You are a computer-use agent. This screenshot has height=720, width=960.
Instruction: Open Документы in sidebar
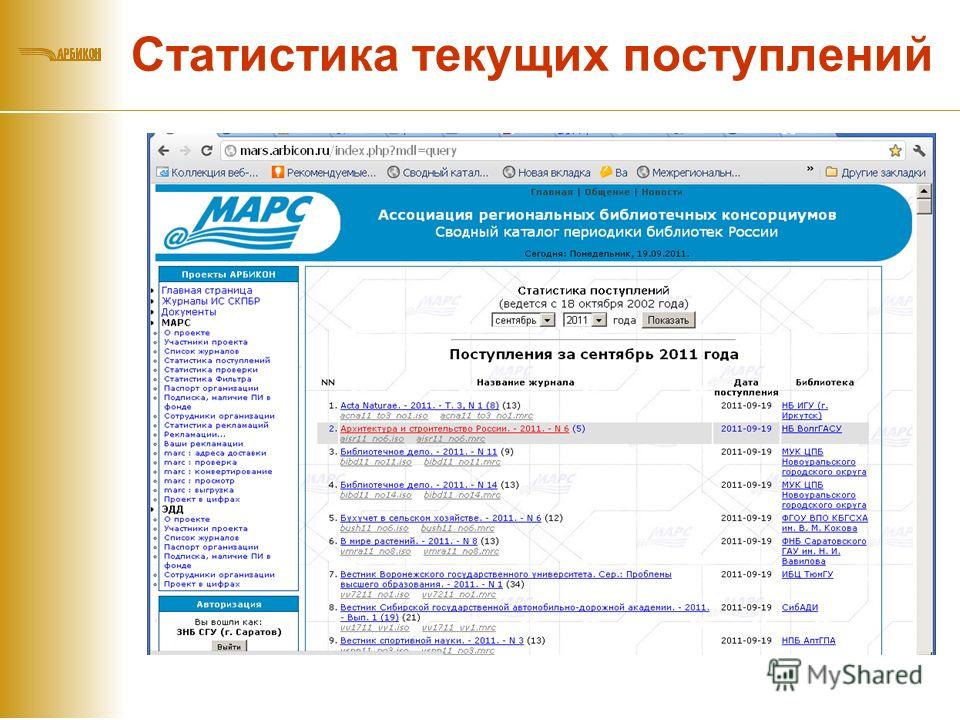coord(189,312)
